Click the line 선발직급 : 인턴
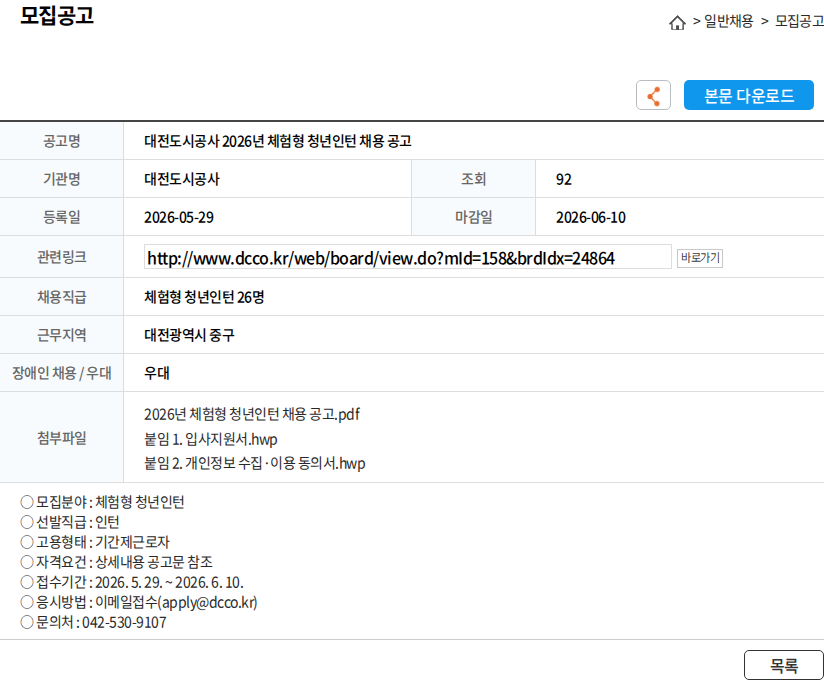Screen dimensions: 824x681 click(70, 522)
